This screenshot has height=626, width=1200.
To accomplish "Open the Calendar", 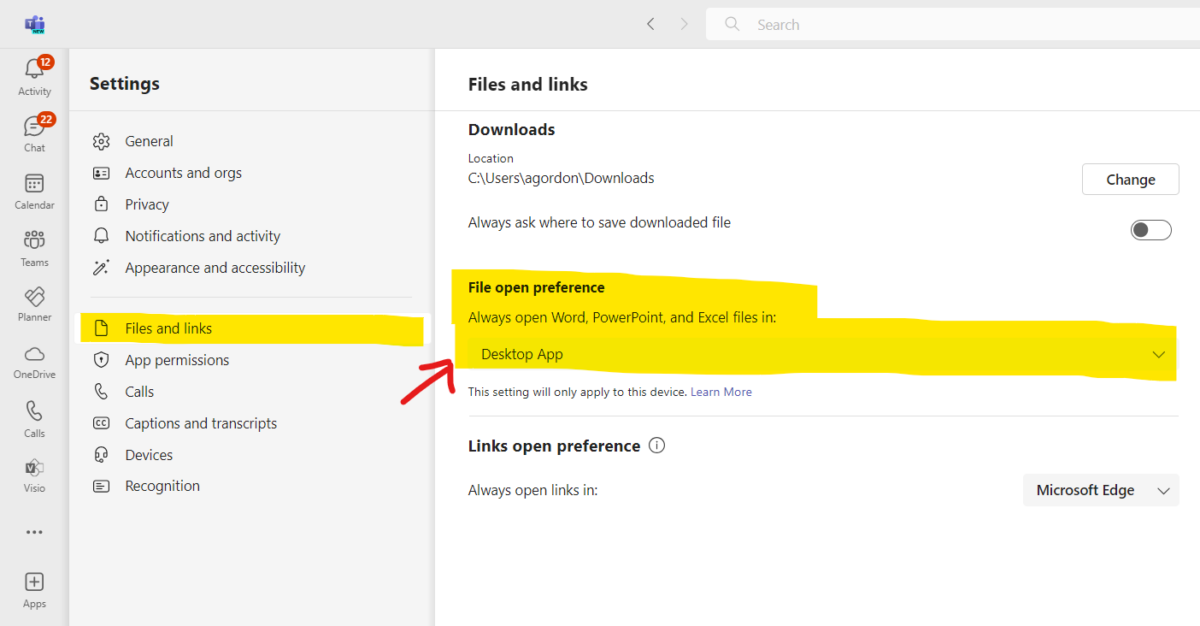I will pos(34,190).
